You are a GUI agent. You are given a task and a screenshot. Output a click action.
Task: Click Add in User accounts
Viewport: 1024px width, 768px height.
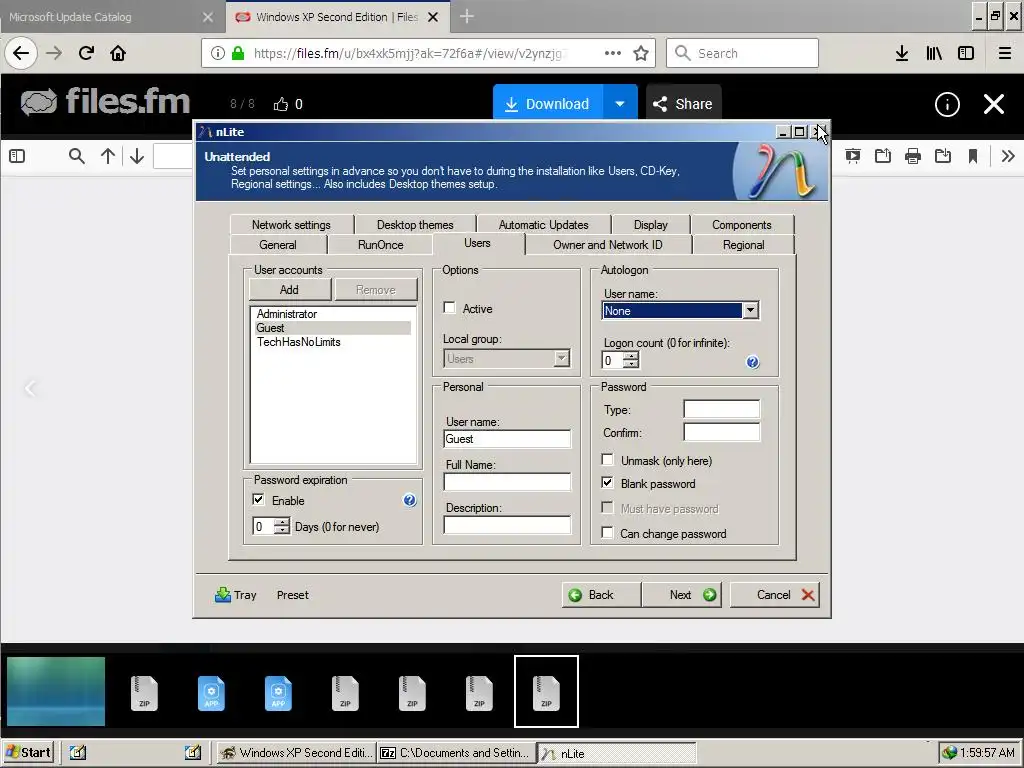click(289, 289)
